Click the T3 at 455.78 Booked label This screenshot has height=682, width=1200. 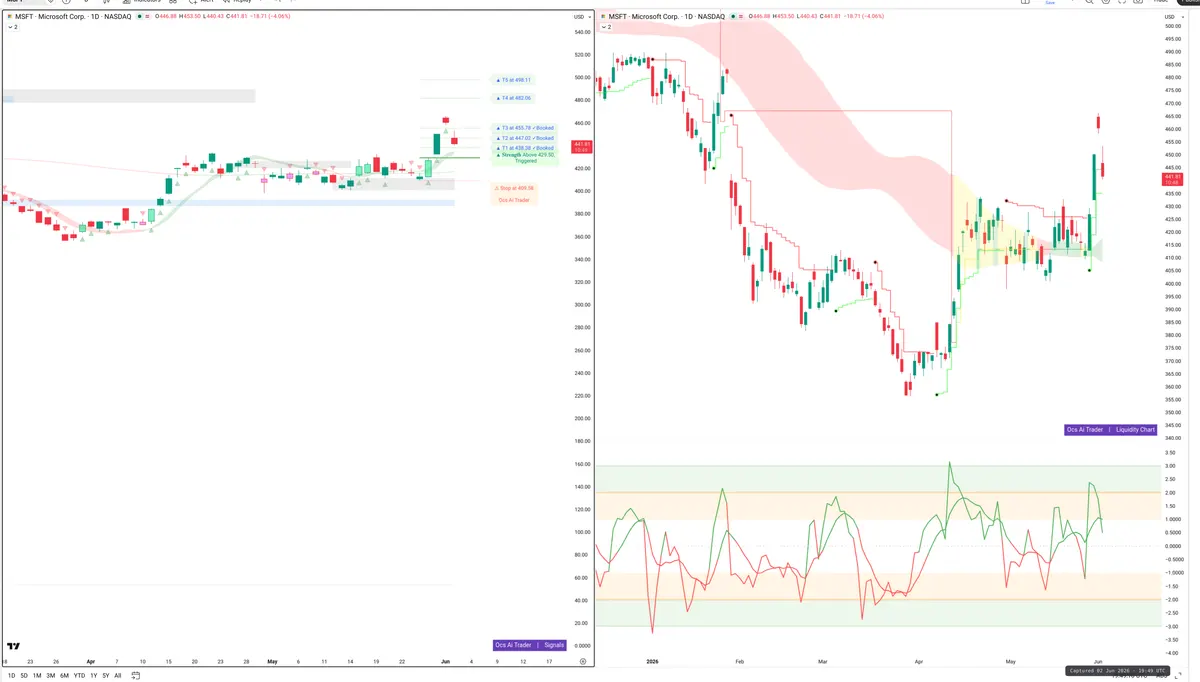(x=524, y=128)
